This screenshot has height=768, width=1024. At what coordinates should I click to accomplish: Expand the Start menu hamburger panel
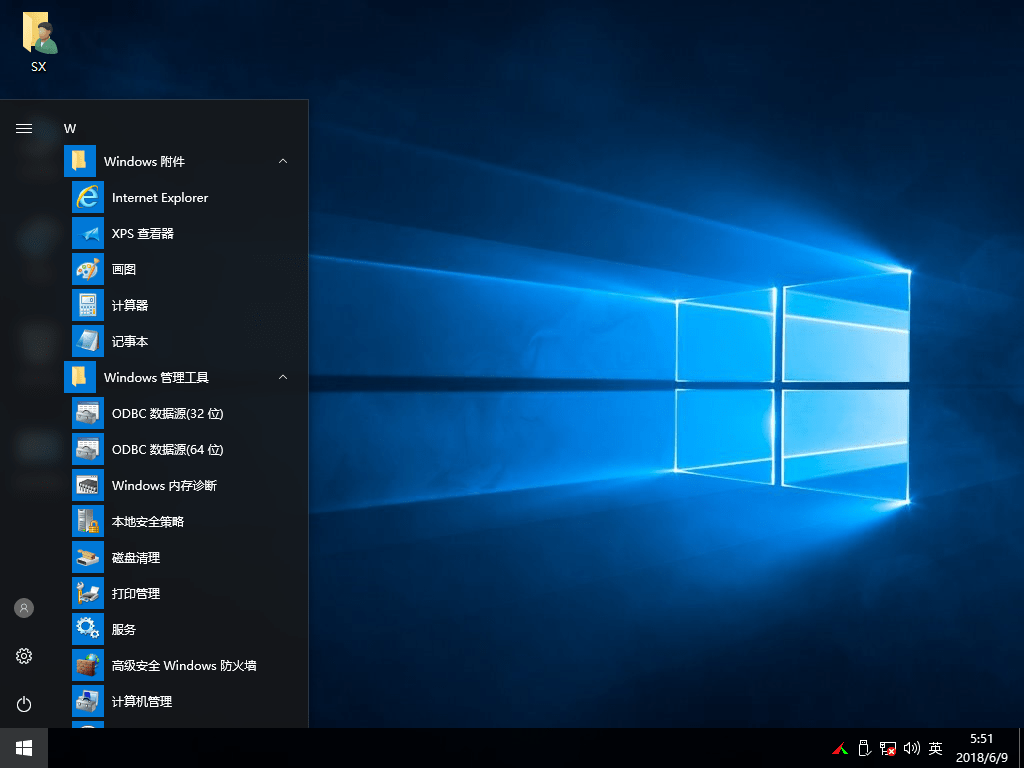tap(23, 128)
